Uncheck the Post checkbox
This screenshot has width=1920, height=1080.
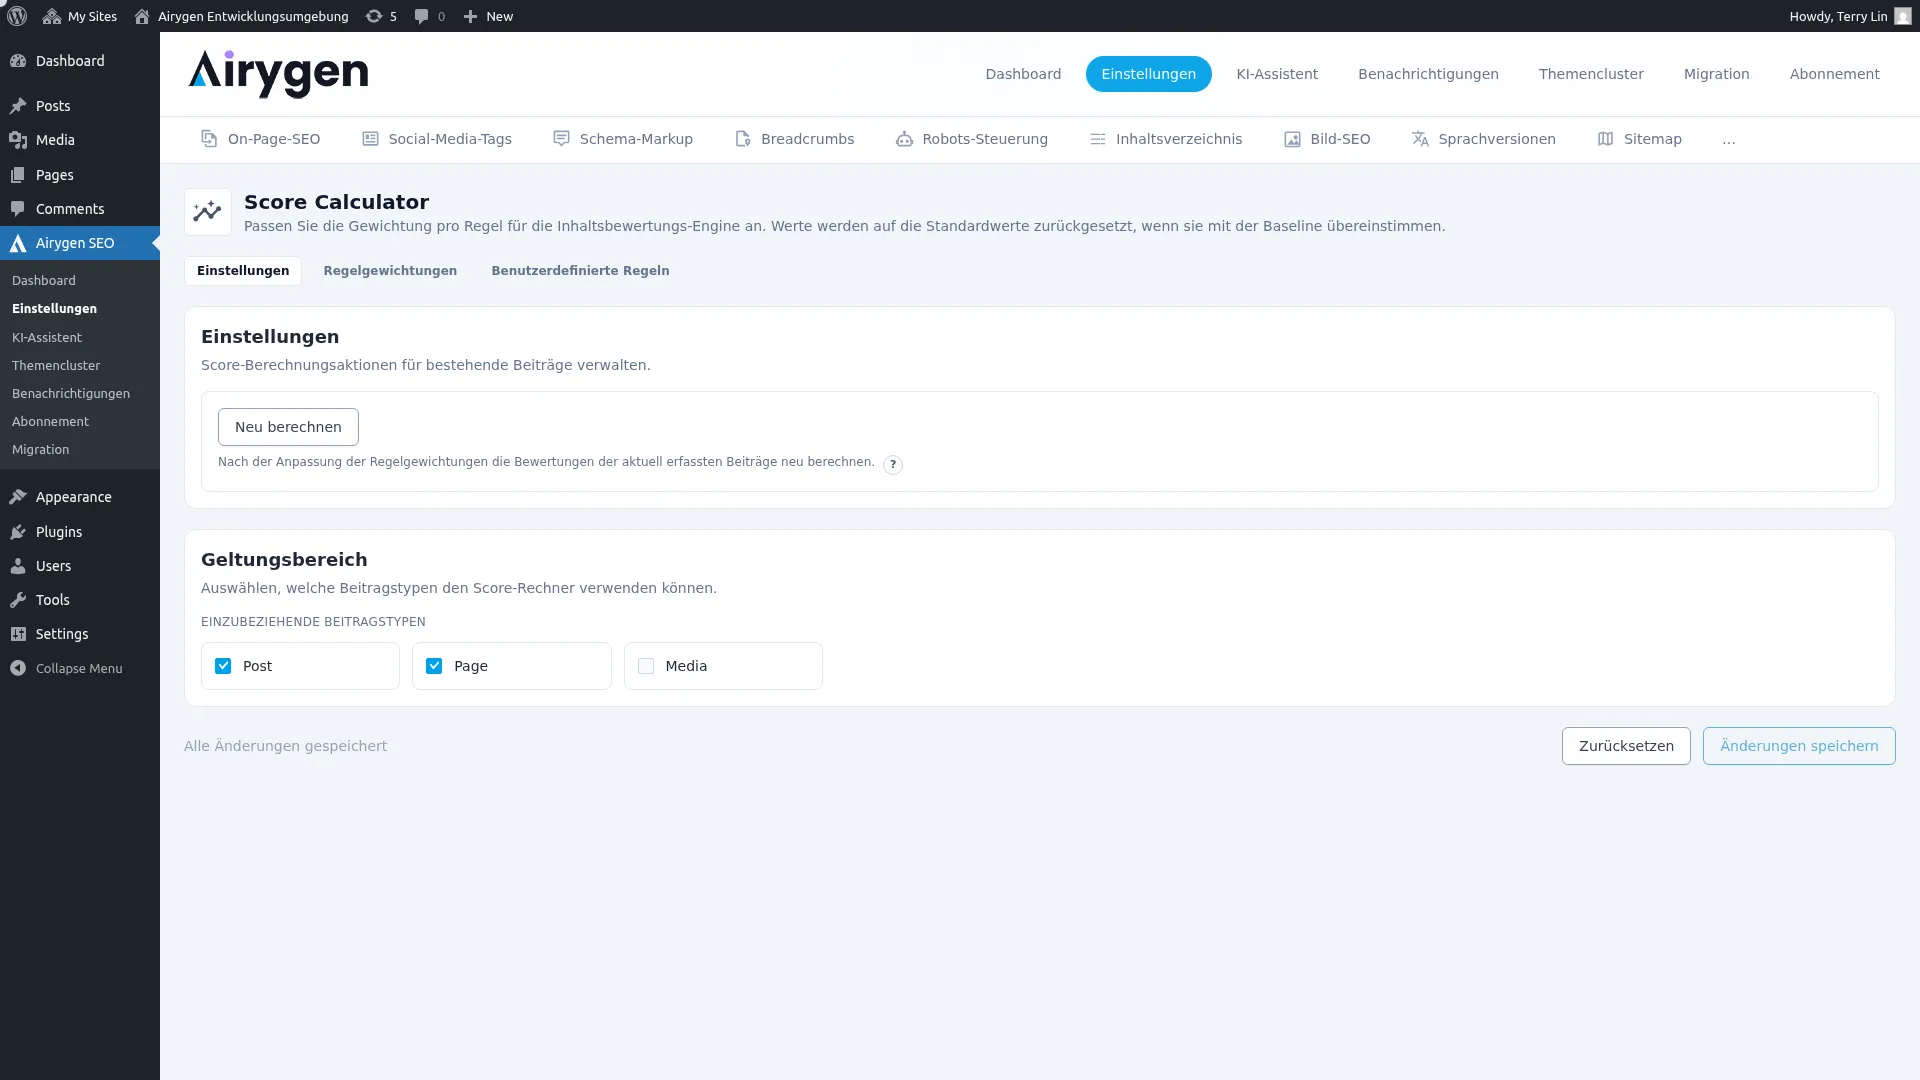[x=223, y=666]
